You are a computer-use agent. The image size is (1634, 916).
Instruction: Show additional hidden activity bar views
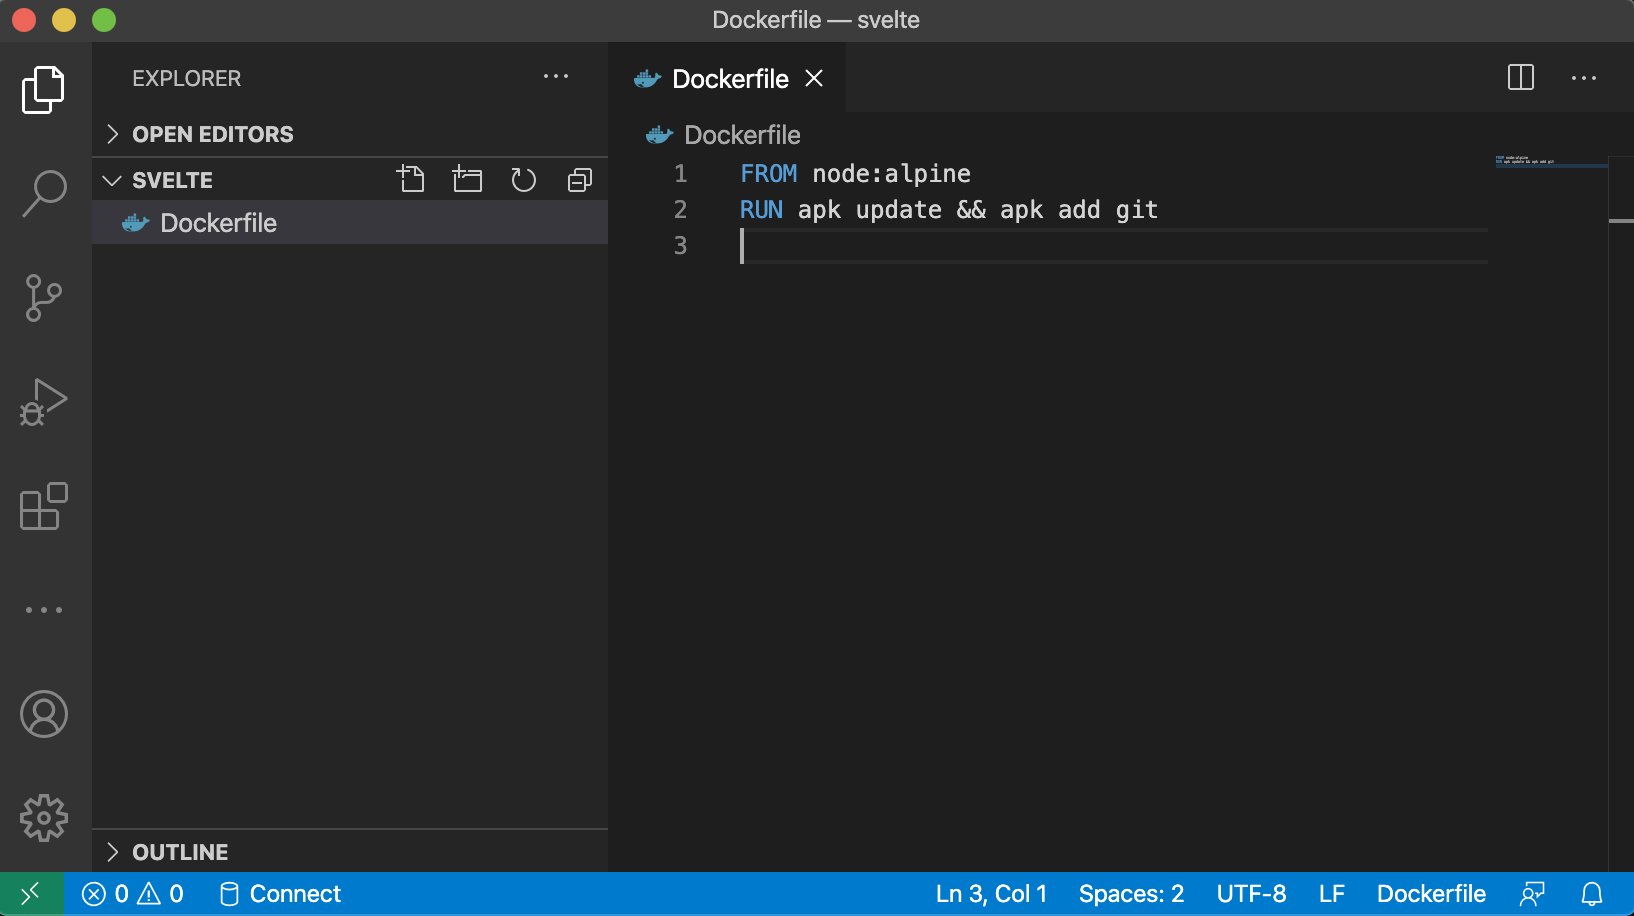[x=43, y=610]
